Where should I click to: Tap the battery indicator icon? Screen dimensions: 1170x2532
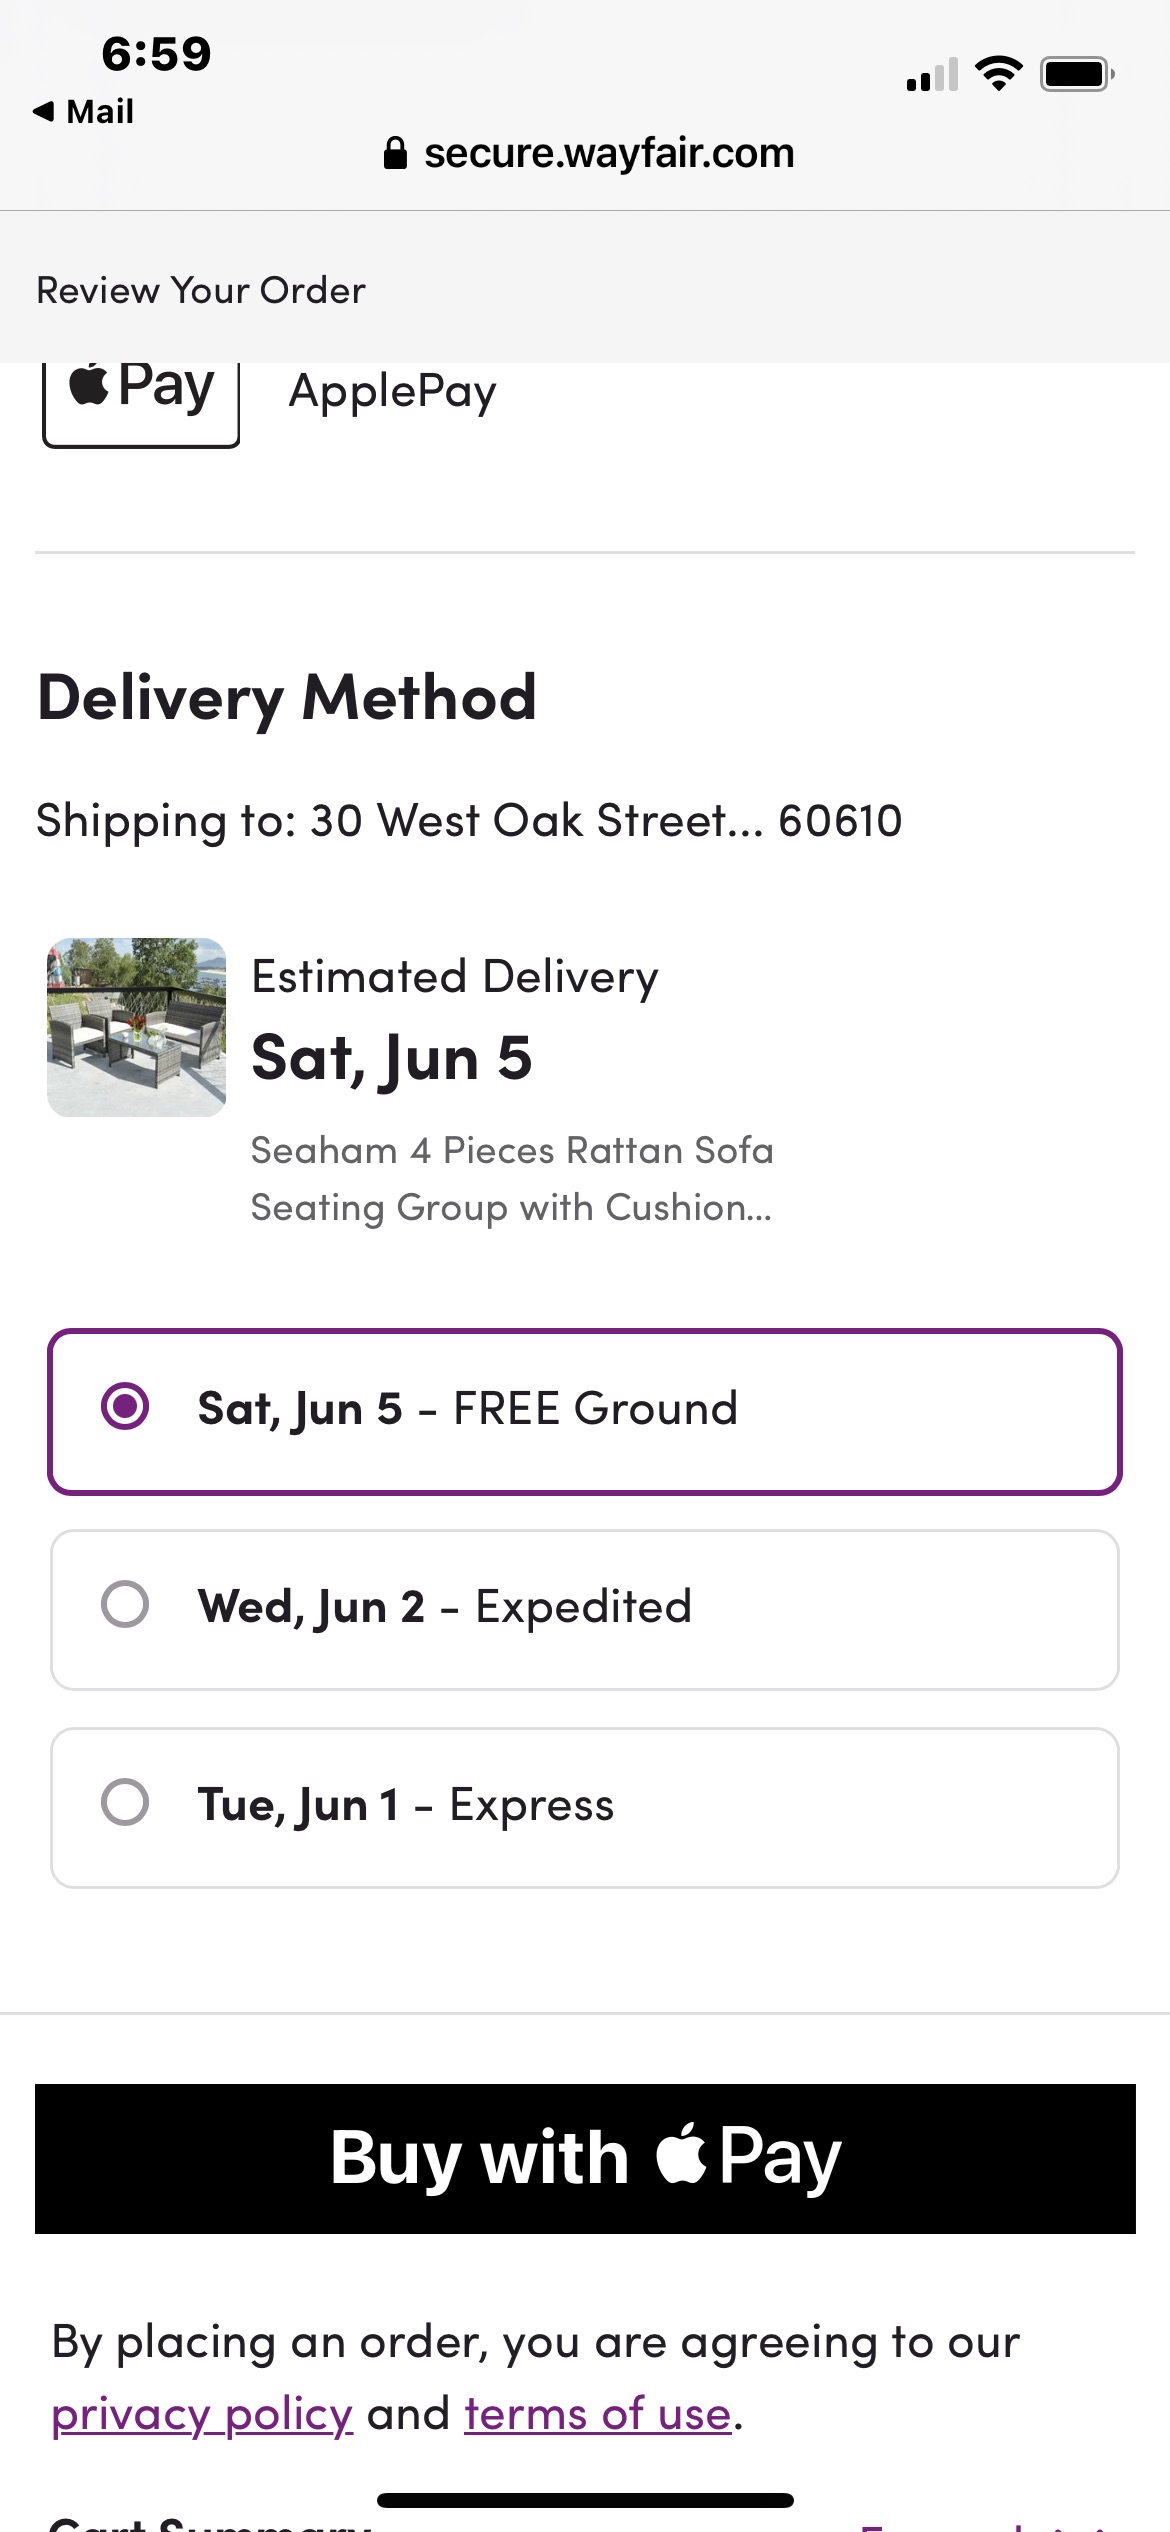tap(1076, 74)
